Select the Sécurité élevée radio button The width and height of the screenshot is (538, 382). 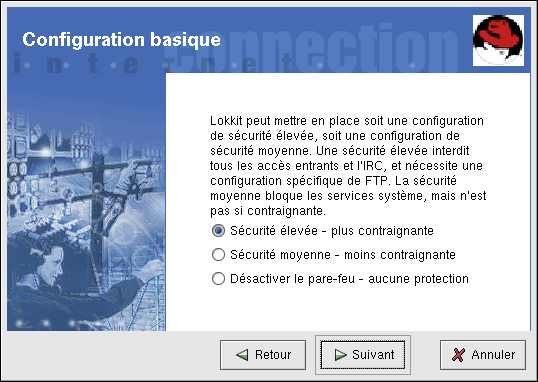(218, 231)
